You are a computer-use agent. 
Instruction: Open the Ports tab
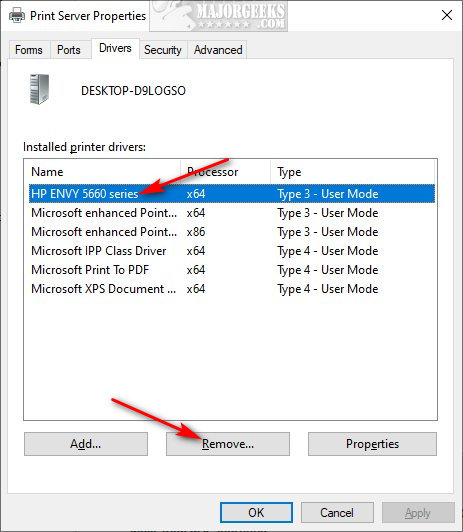(x=69, y=50)
